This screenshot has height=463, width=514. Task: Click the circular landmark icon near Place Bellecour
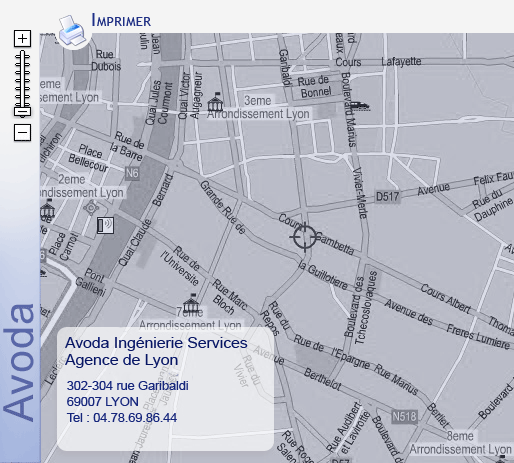click(x=91, y=208)
